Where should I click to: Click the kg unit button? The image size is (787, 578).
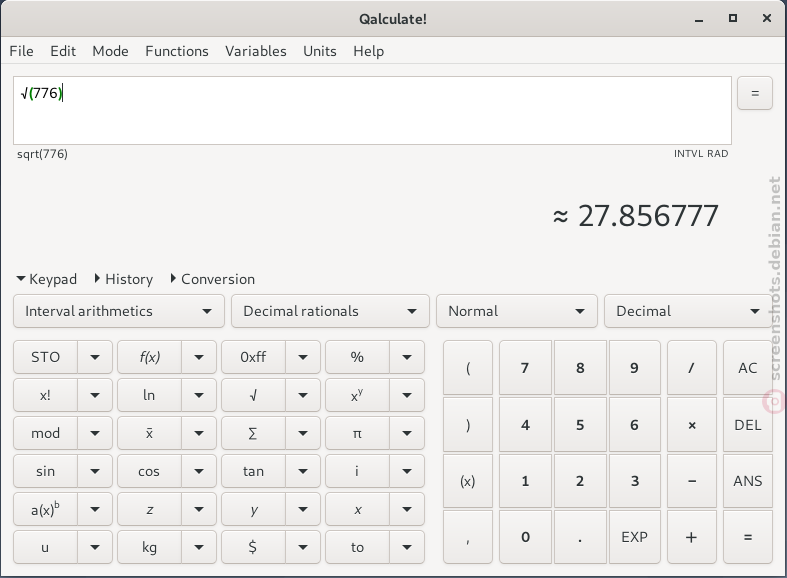click(x=149, y=547)
